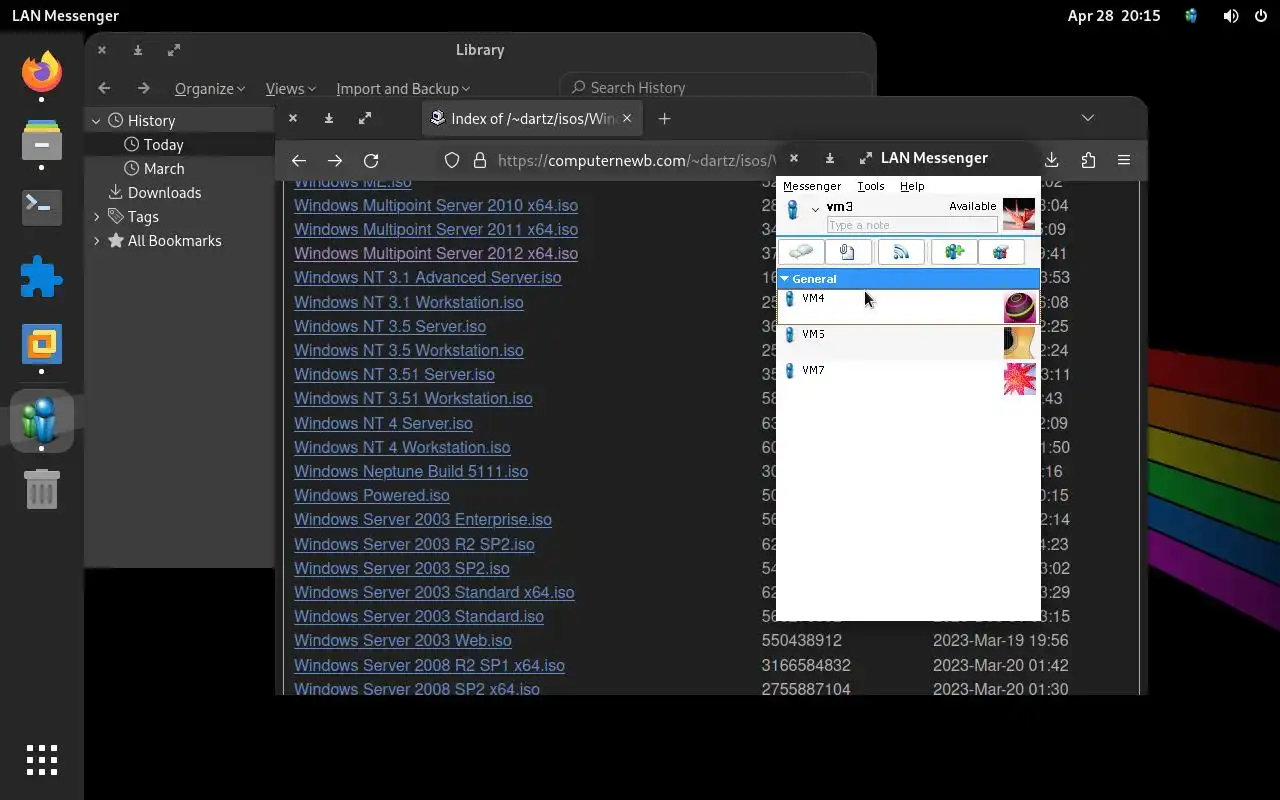Click the site security padlock icon
Image resolution: width=1280 pixels, height=800 pixels.
tap(480, 160)
